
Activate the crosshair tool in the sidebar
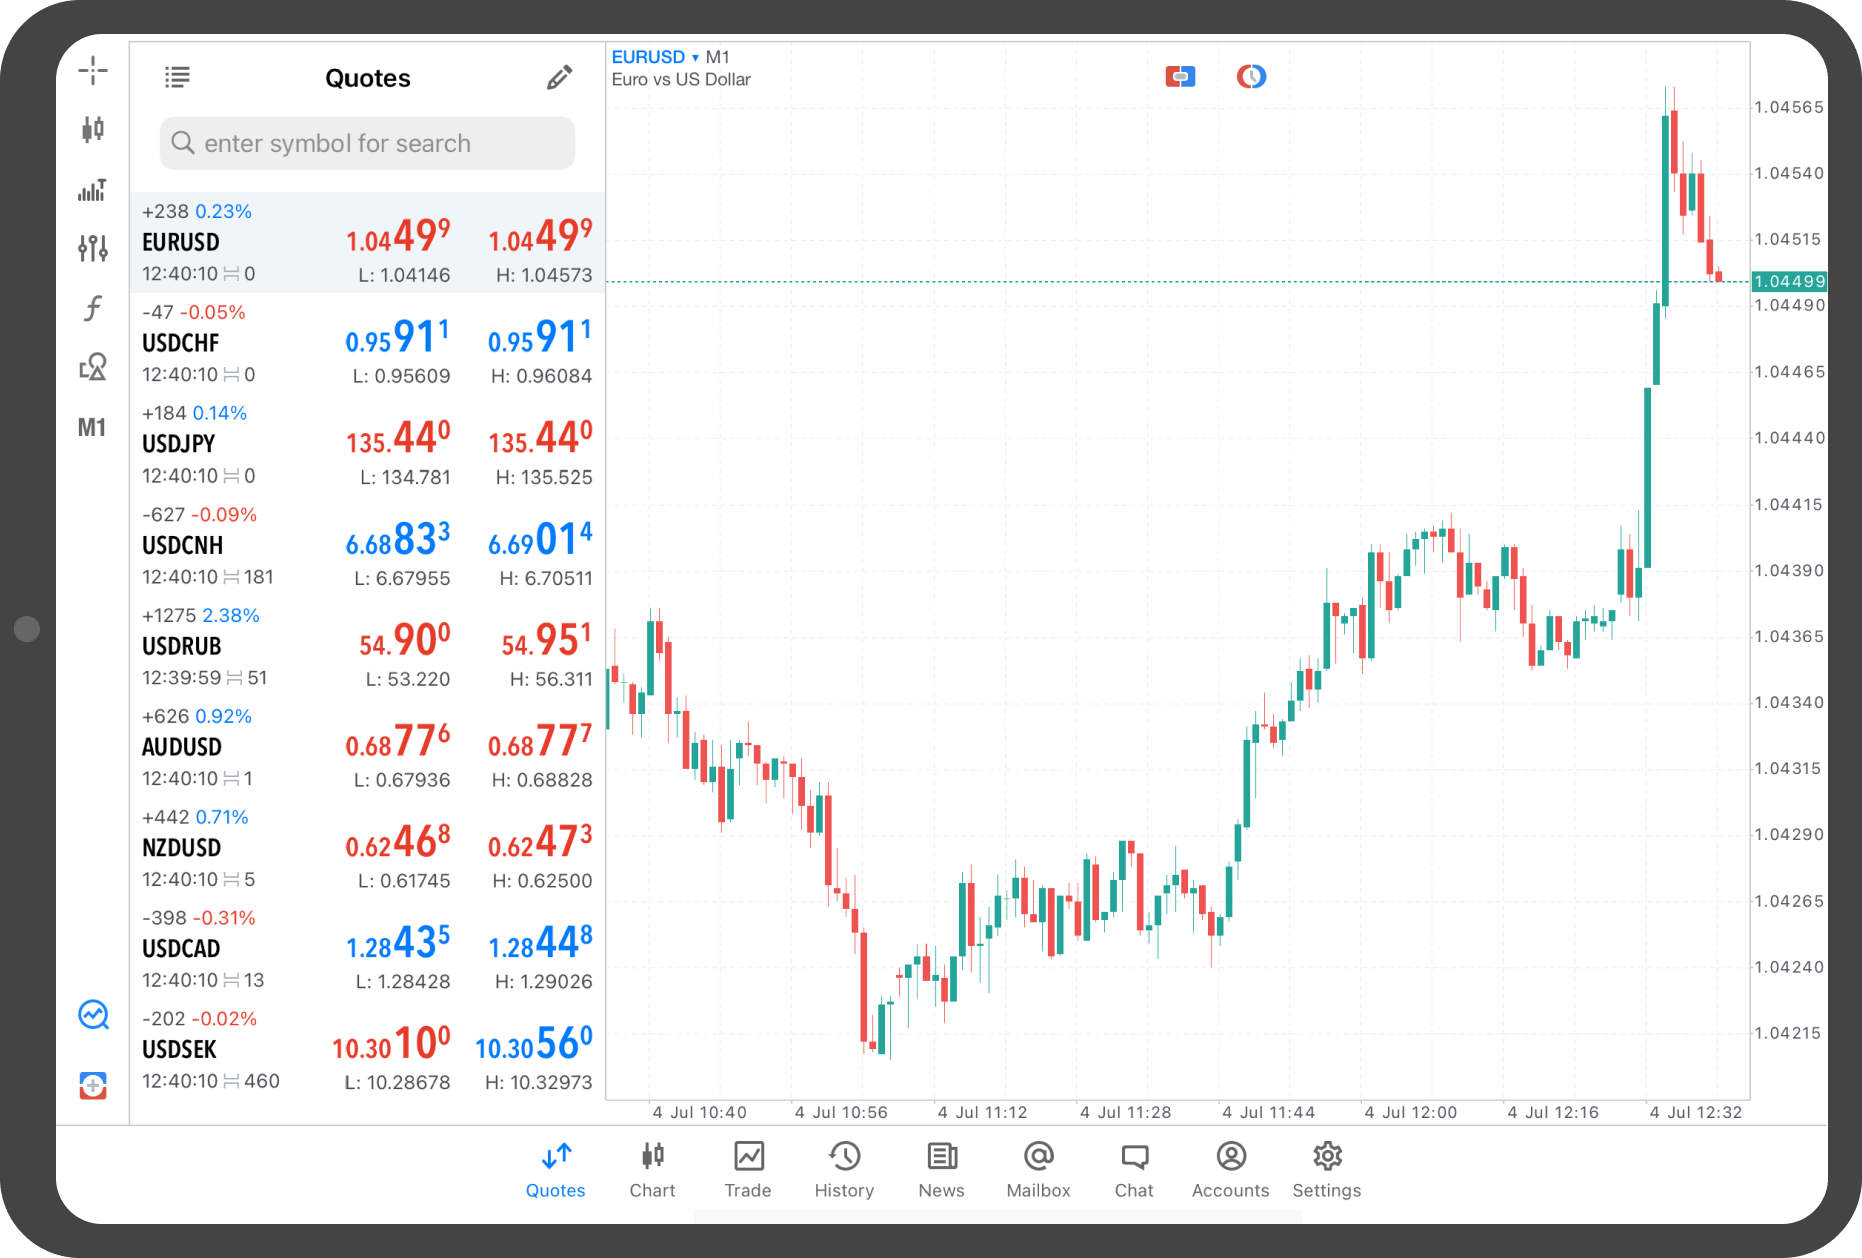point(93,71)
